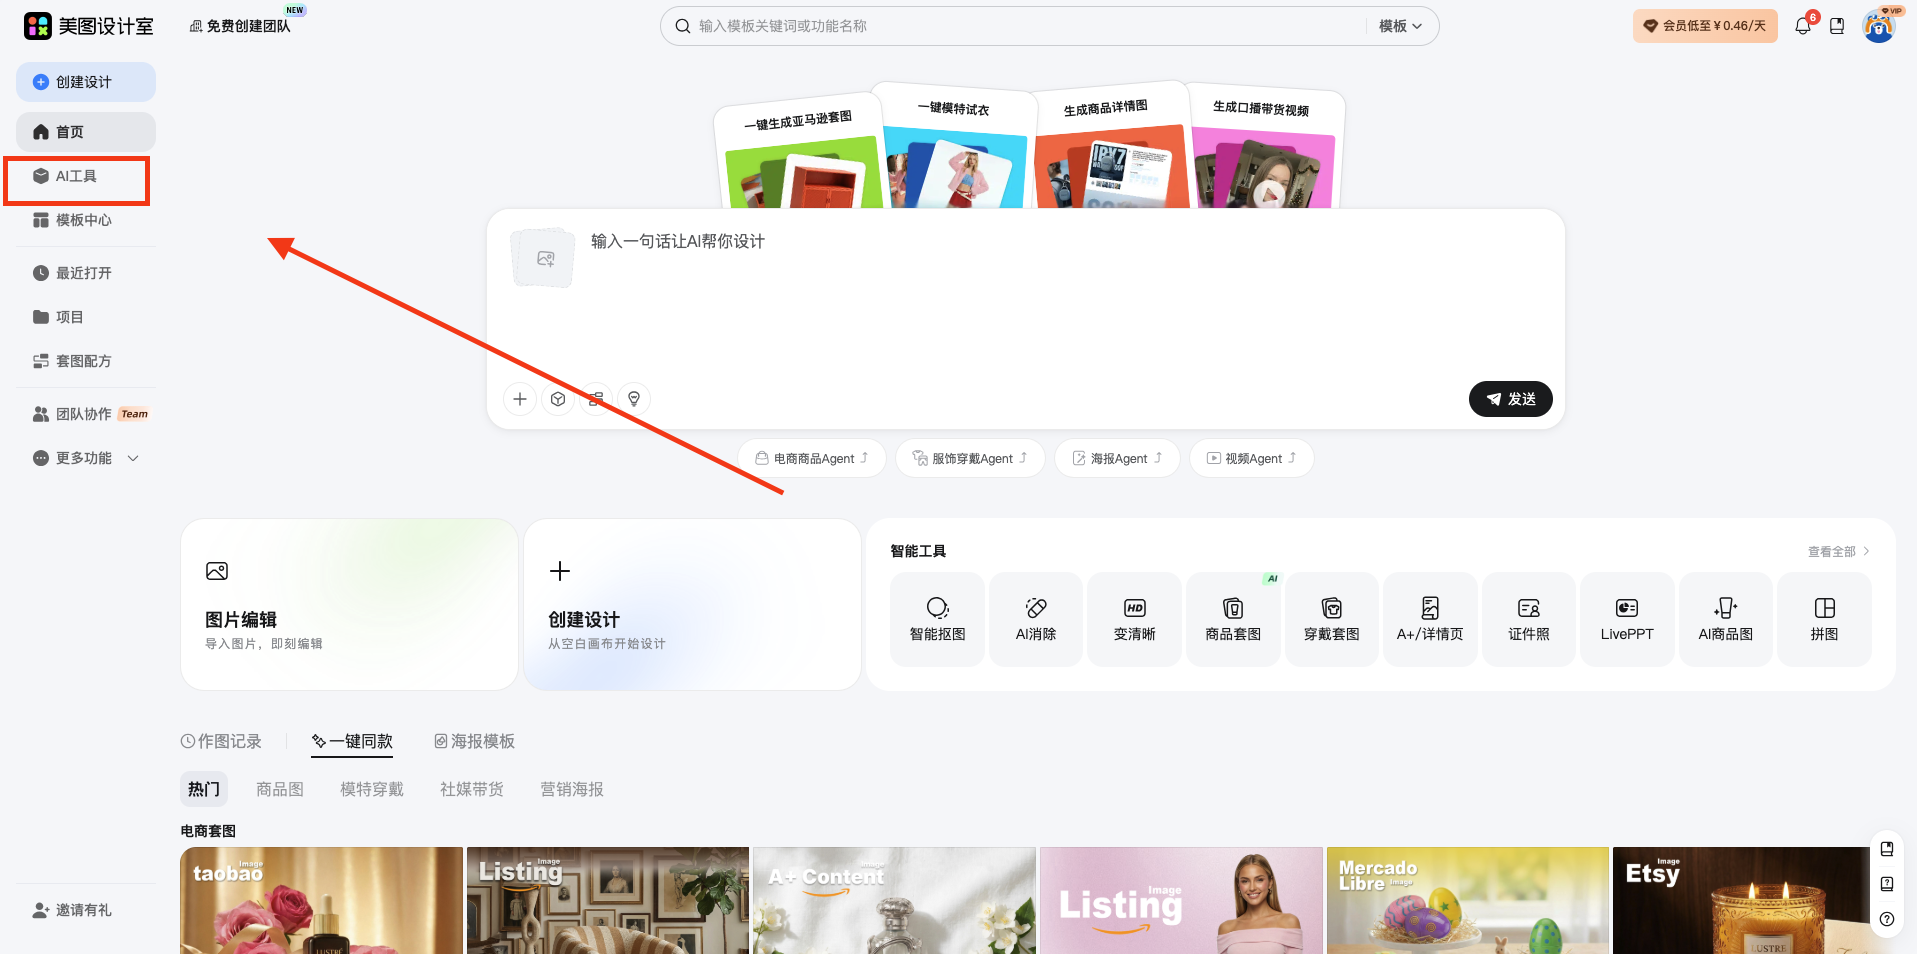This screenshot has height=954, width=1917.
Task: Open the 证件照 ID photo tool
Action: coord(1527,618)
